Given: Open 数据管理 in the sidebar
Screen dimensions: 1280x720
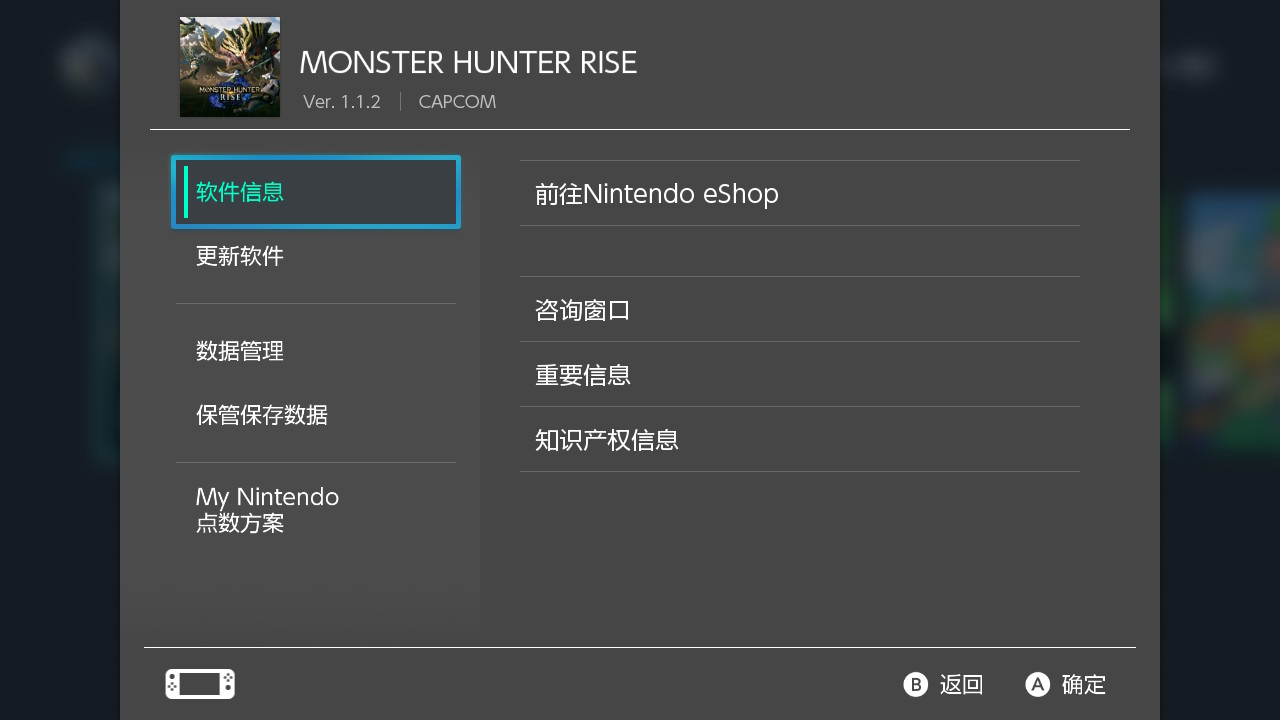Looking at the screenshot, I should point(316,351).
